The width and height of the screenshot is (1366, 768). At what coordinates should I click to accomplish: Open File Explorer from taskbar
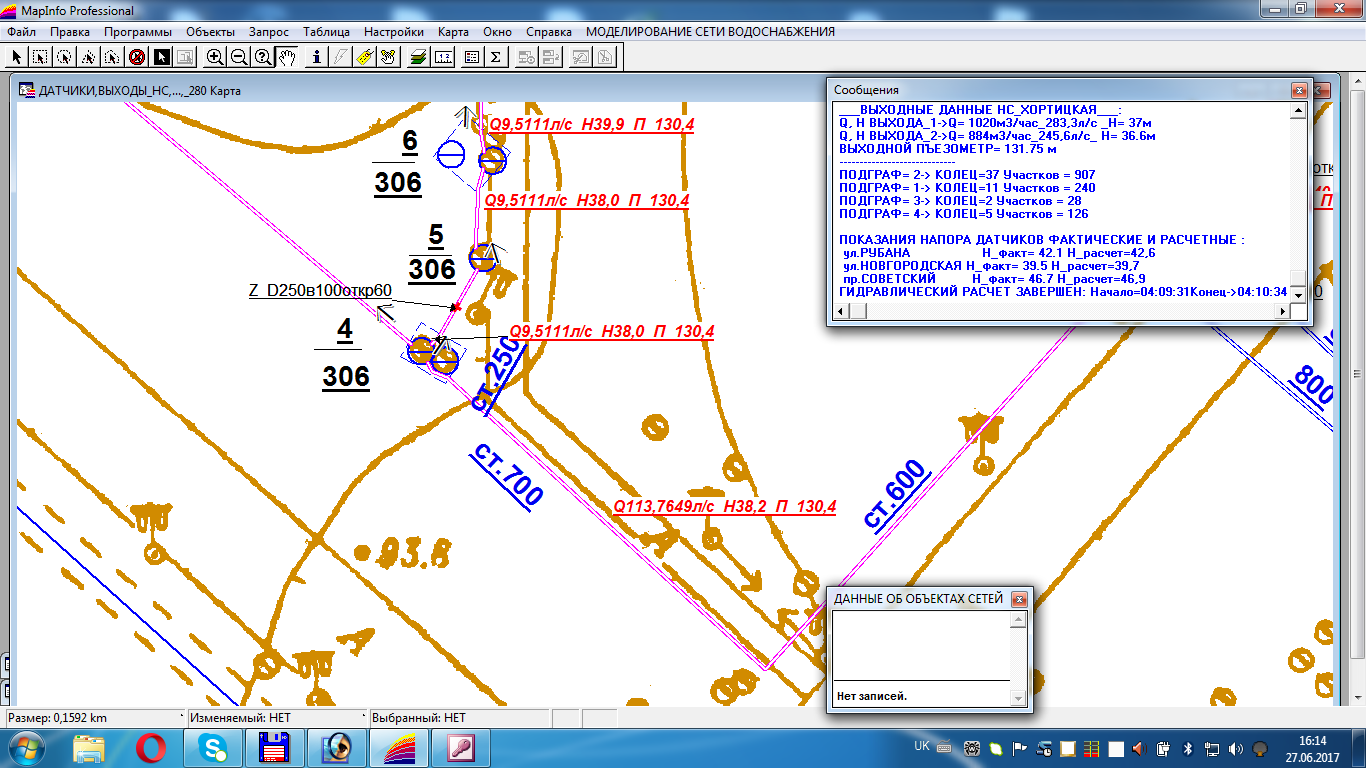[x=90, y=748]
